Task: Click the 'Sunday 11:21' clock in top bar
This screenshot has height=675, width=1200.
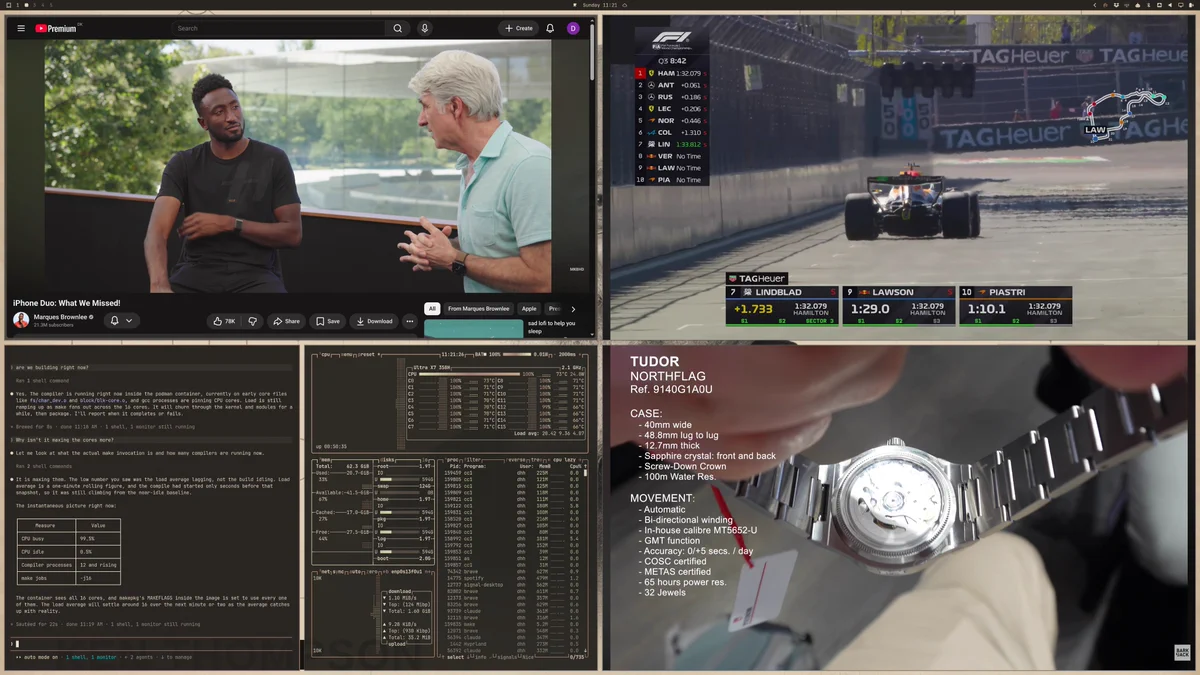Action: click(600, 5)
